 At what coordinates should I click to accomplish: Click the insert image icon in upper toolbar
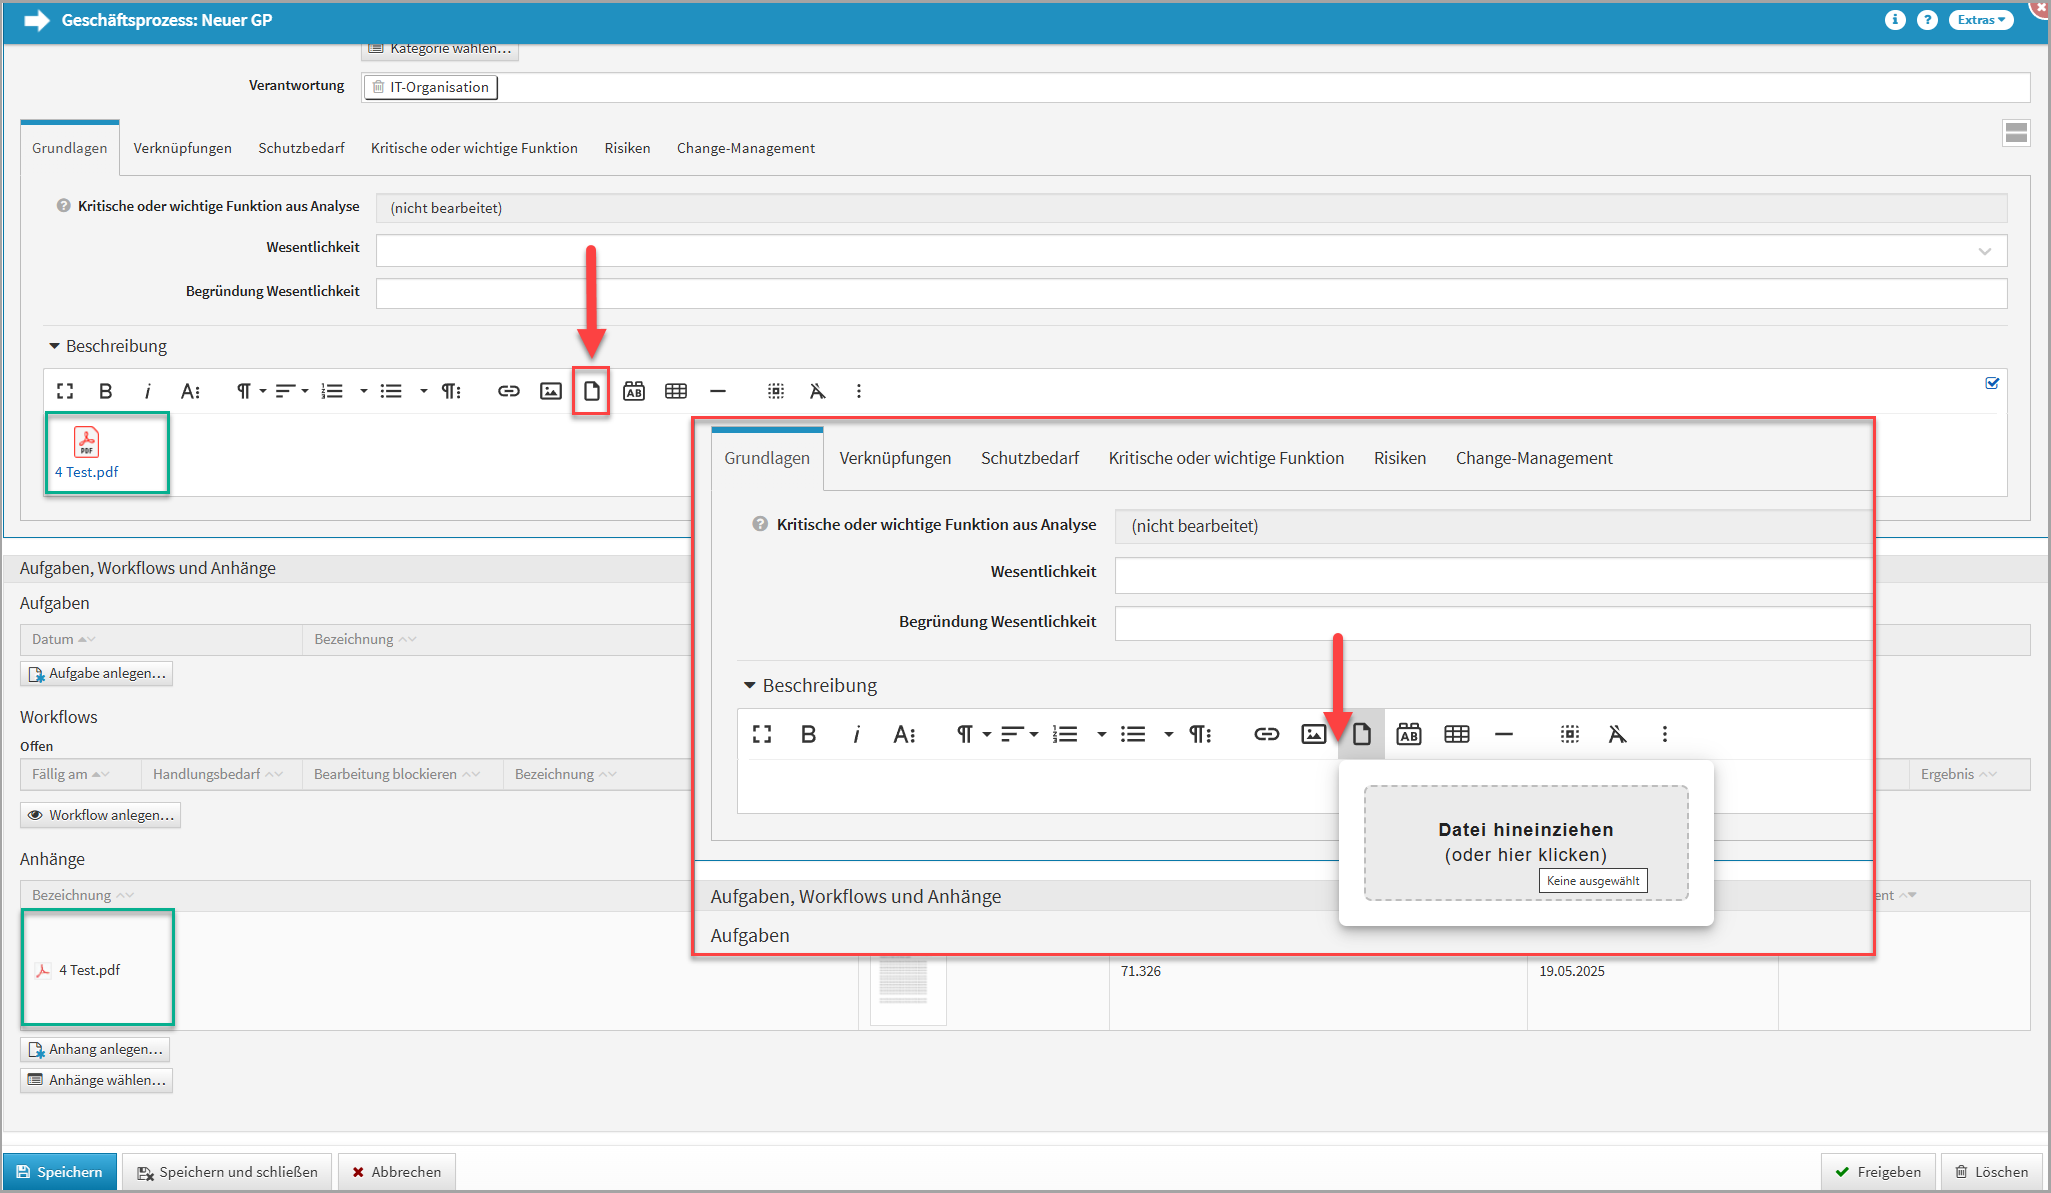(x=550, y=391)
